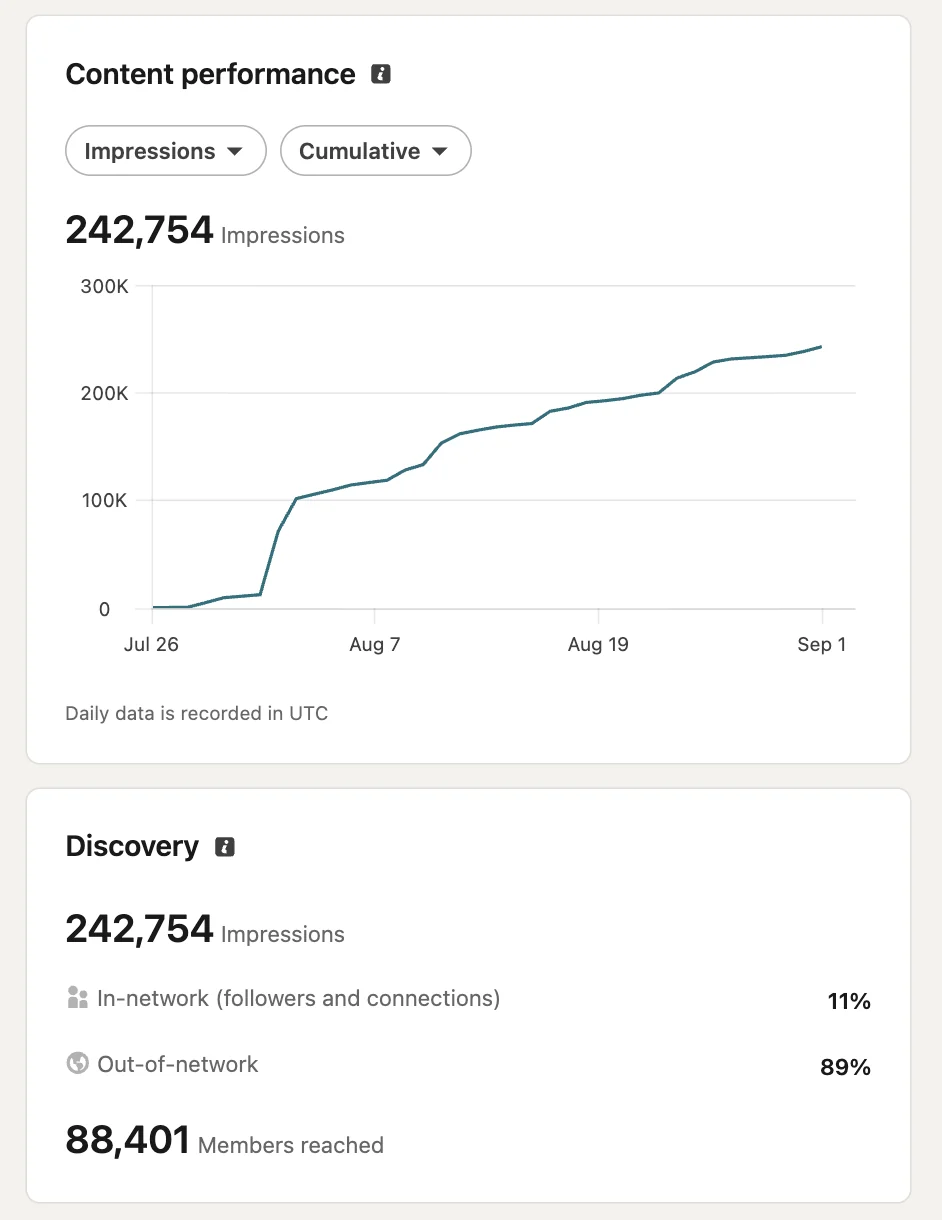The image size is (942, 1220).
Task: Click the Members reached label
Action: tap(291, 1145)
